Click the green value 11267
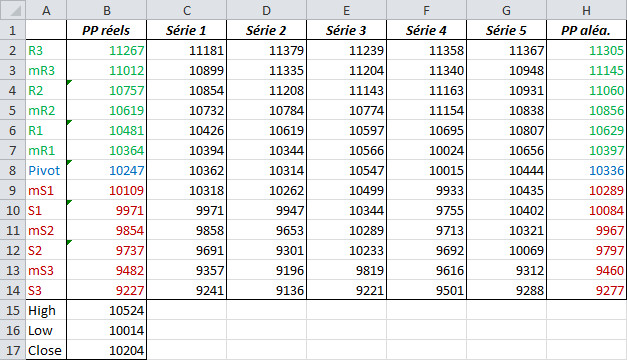The height and width of the screenshot is (360, 627). [x=106, y=50]
